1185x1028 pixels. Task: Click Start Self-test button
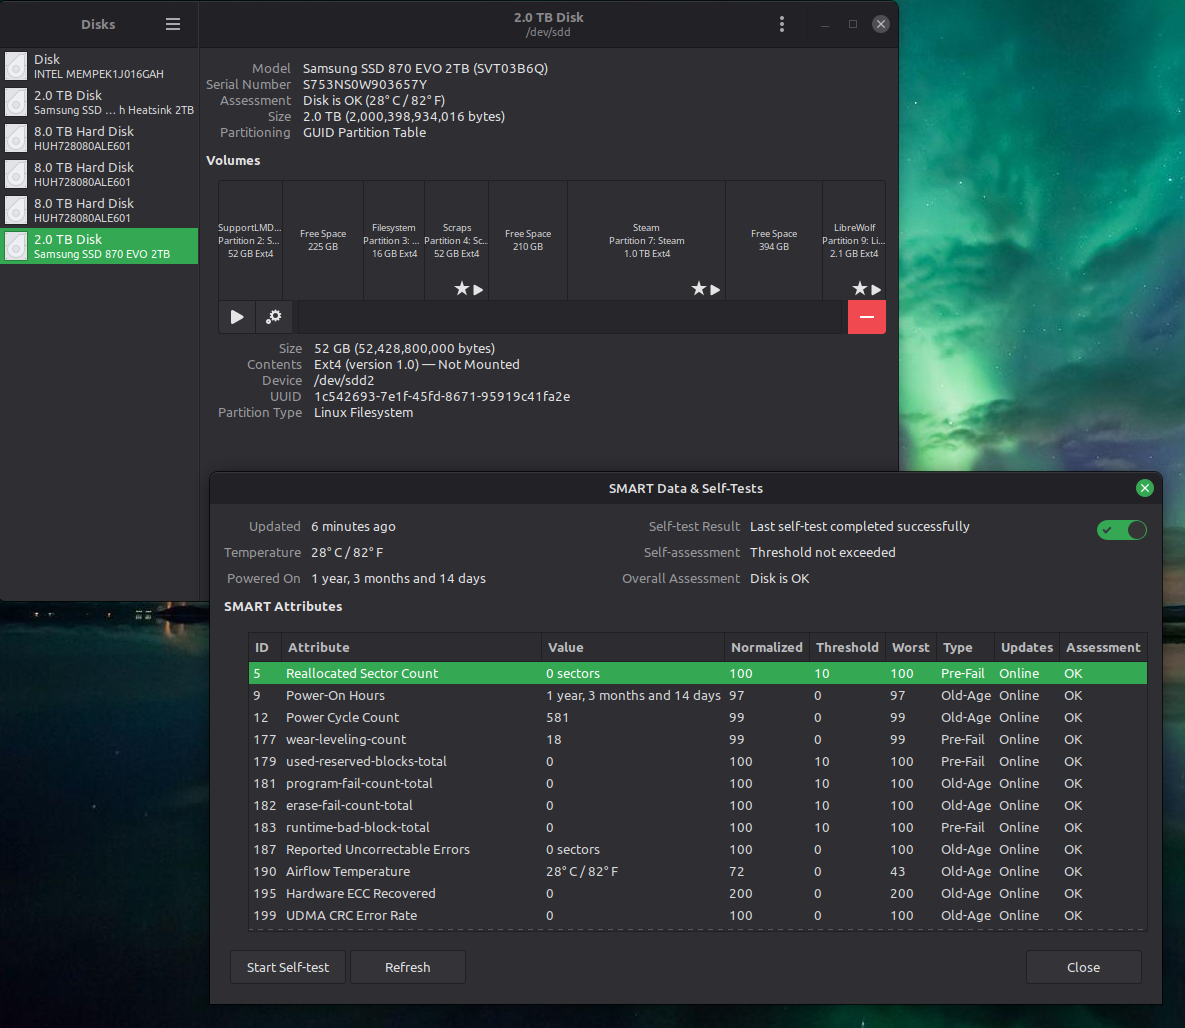(288, 967)
